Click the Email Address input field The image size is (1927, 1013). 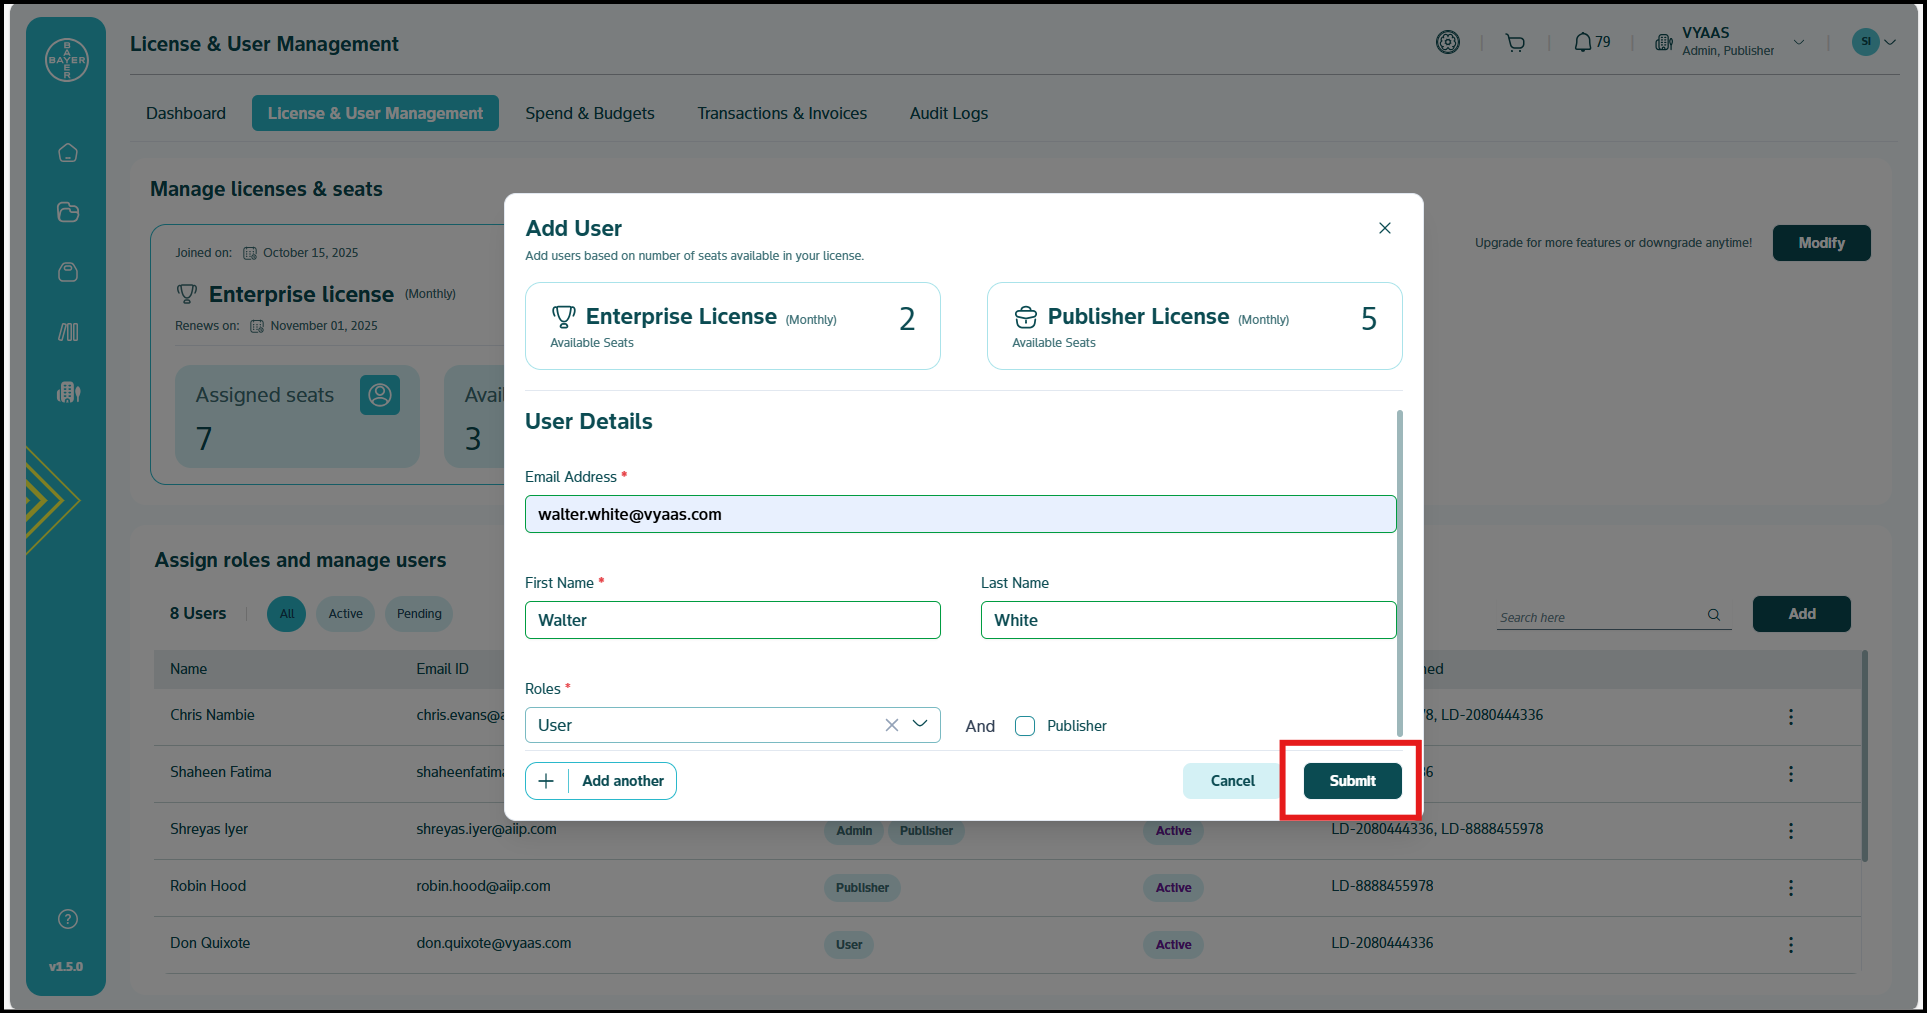960,514
